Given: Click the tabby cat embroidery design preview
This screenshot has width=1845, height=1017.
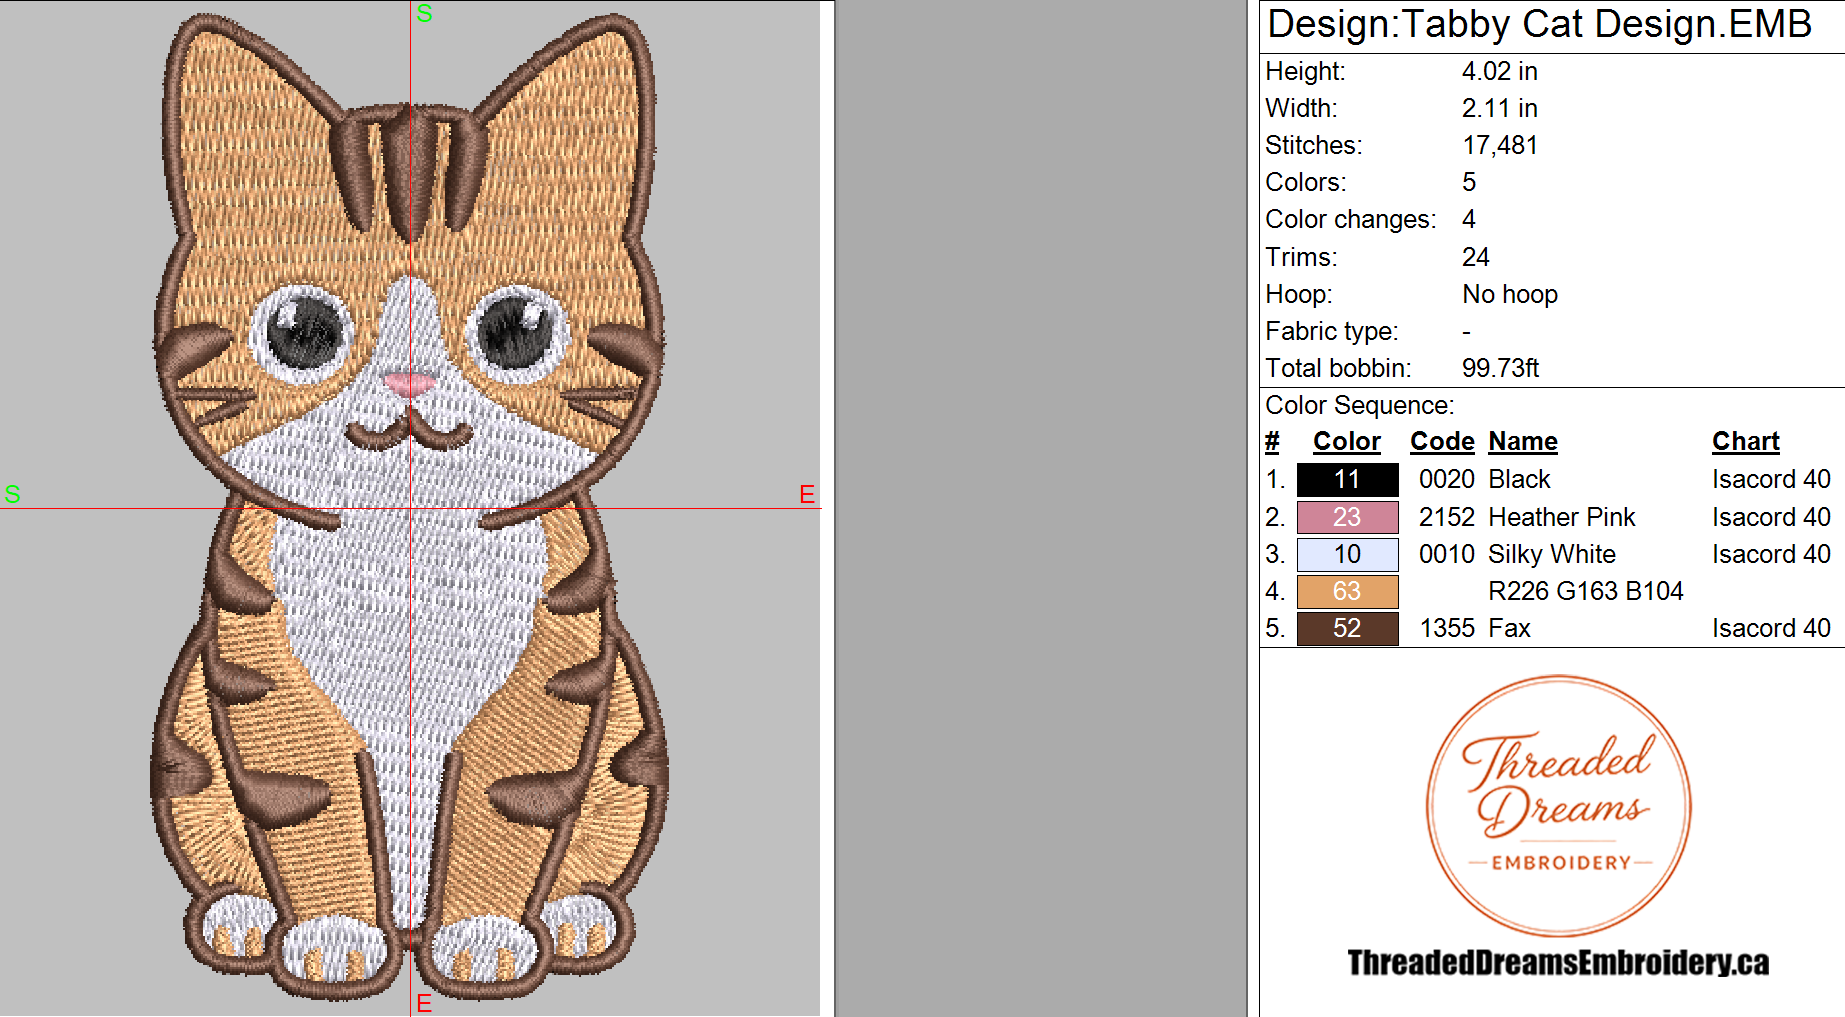Looking at the screenshot, I should [x=409, y=506].
